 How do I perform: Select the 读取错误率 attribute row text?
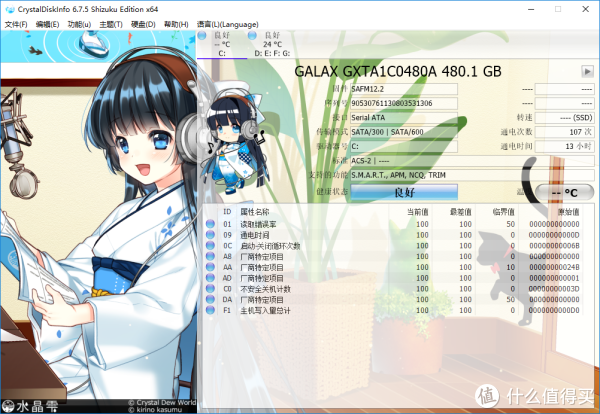pos(258,224)
